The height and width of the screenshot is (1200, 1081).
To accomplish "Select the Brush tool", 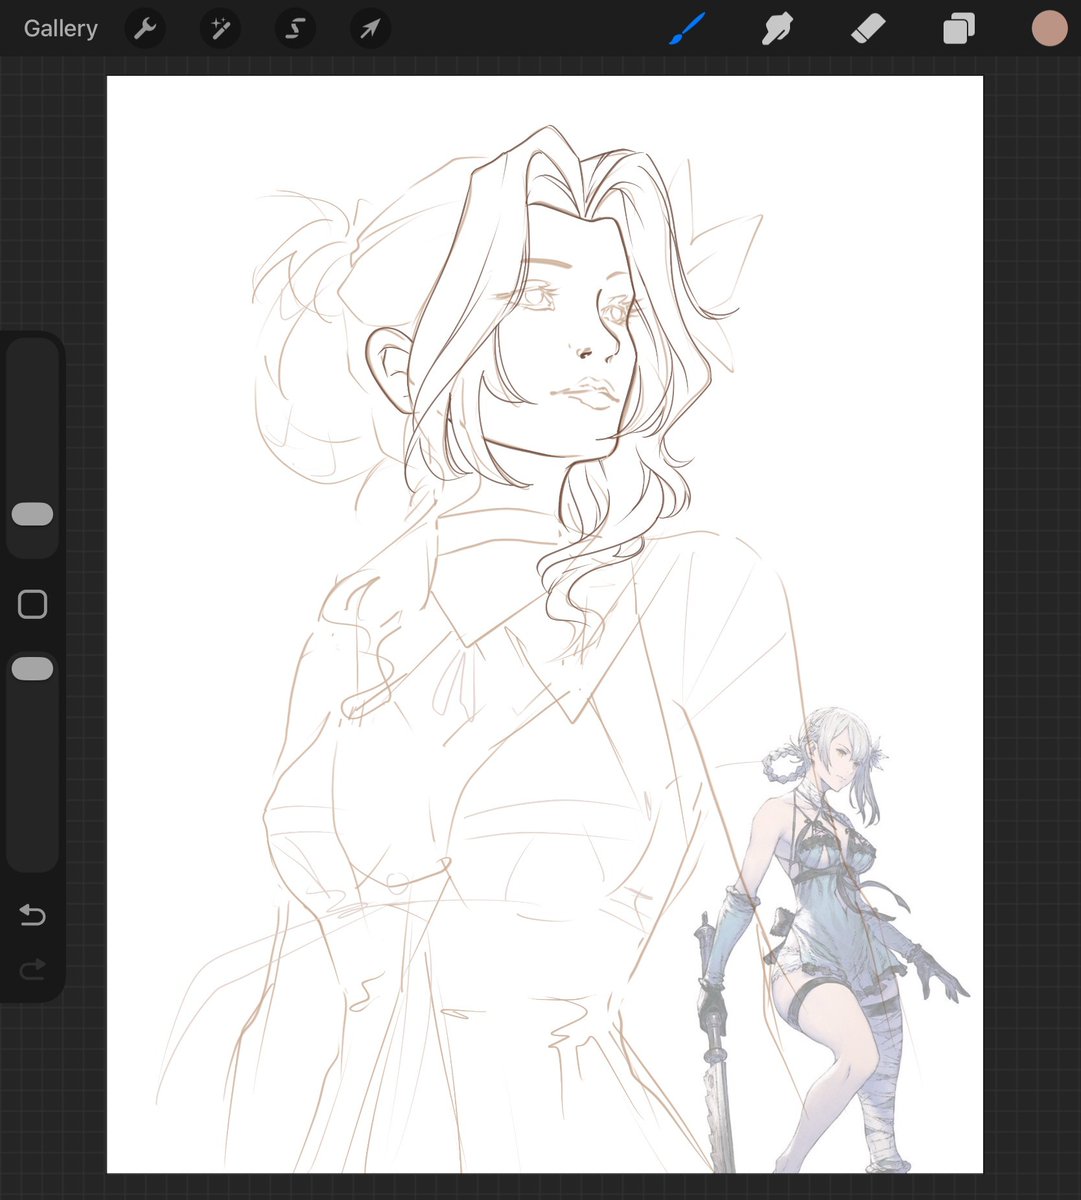I will point(687,29).
